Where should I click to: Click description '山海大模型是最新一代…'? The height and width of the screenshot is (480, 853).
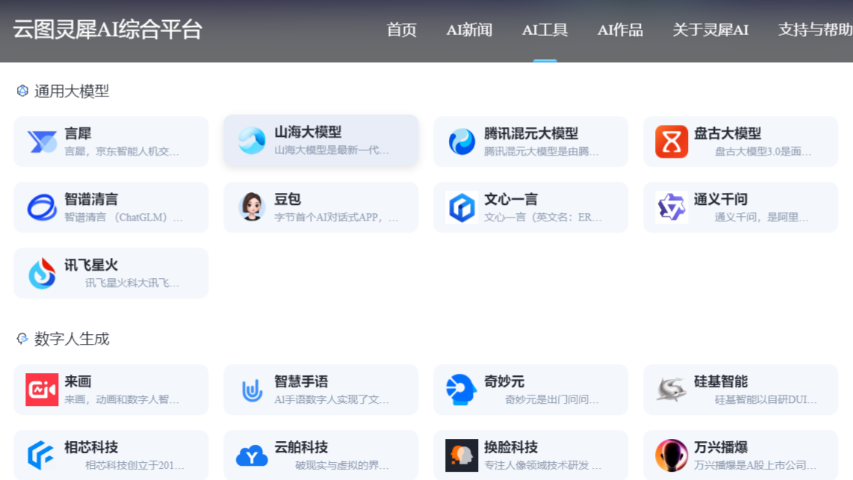pyautogui.click(x=331, y=150)
